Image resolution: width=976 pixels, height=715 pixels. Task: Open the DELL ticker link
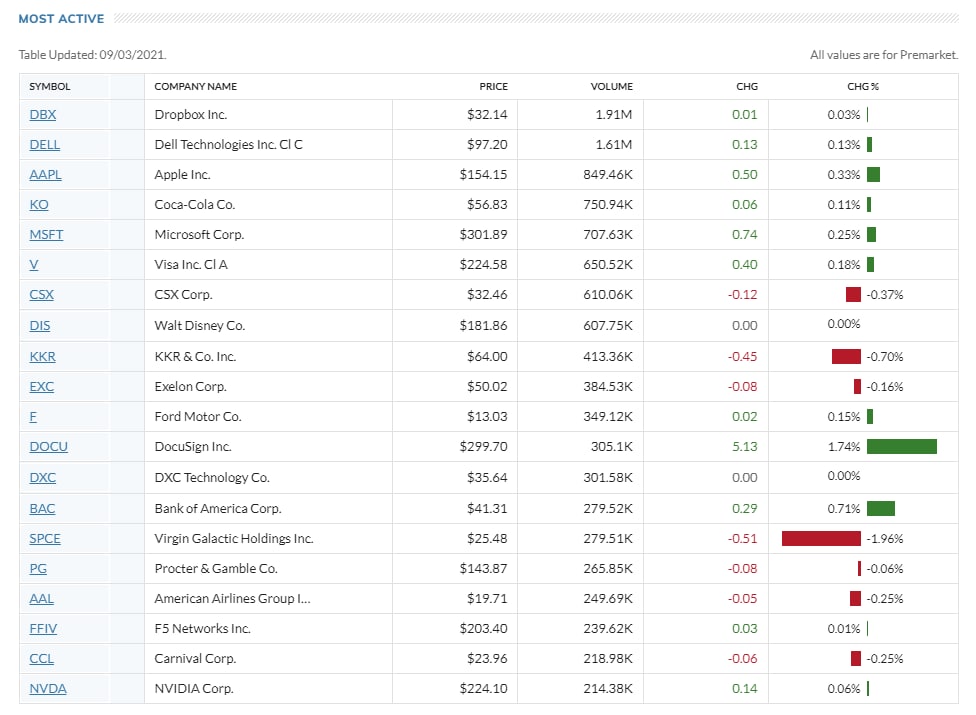click(x=45, y=144)
